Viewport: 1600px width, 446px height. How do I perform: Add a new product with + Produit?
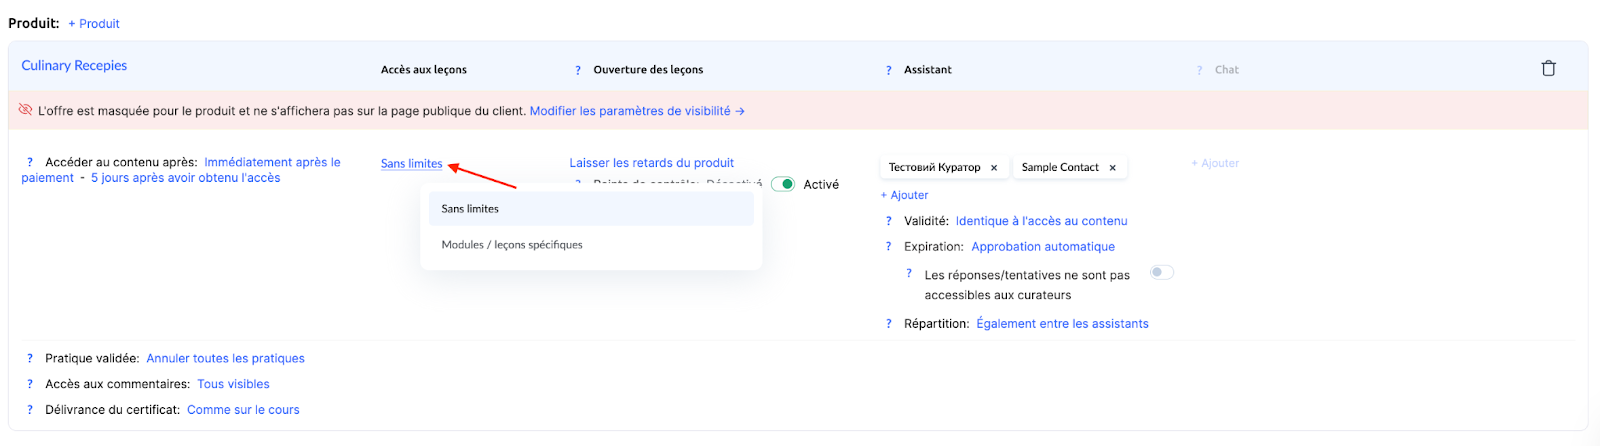(x=94, y=24)
